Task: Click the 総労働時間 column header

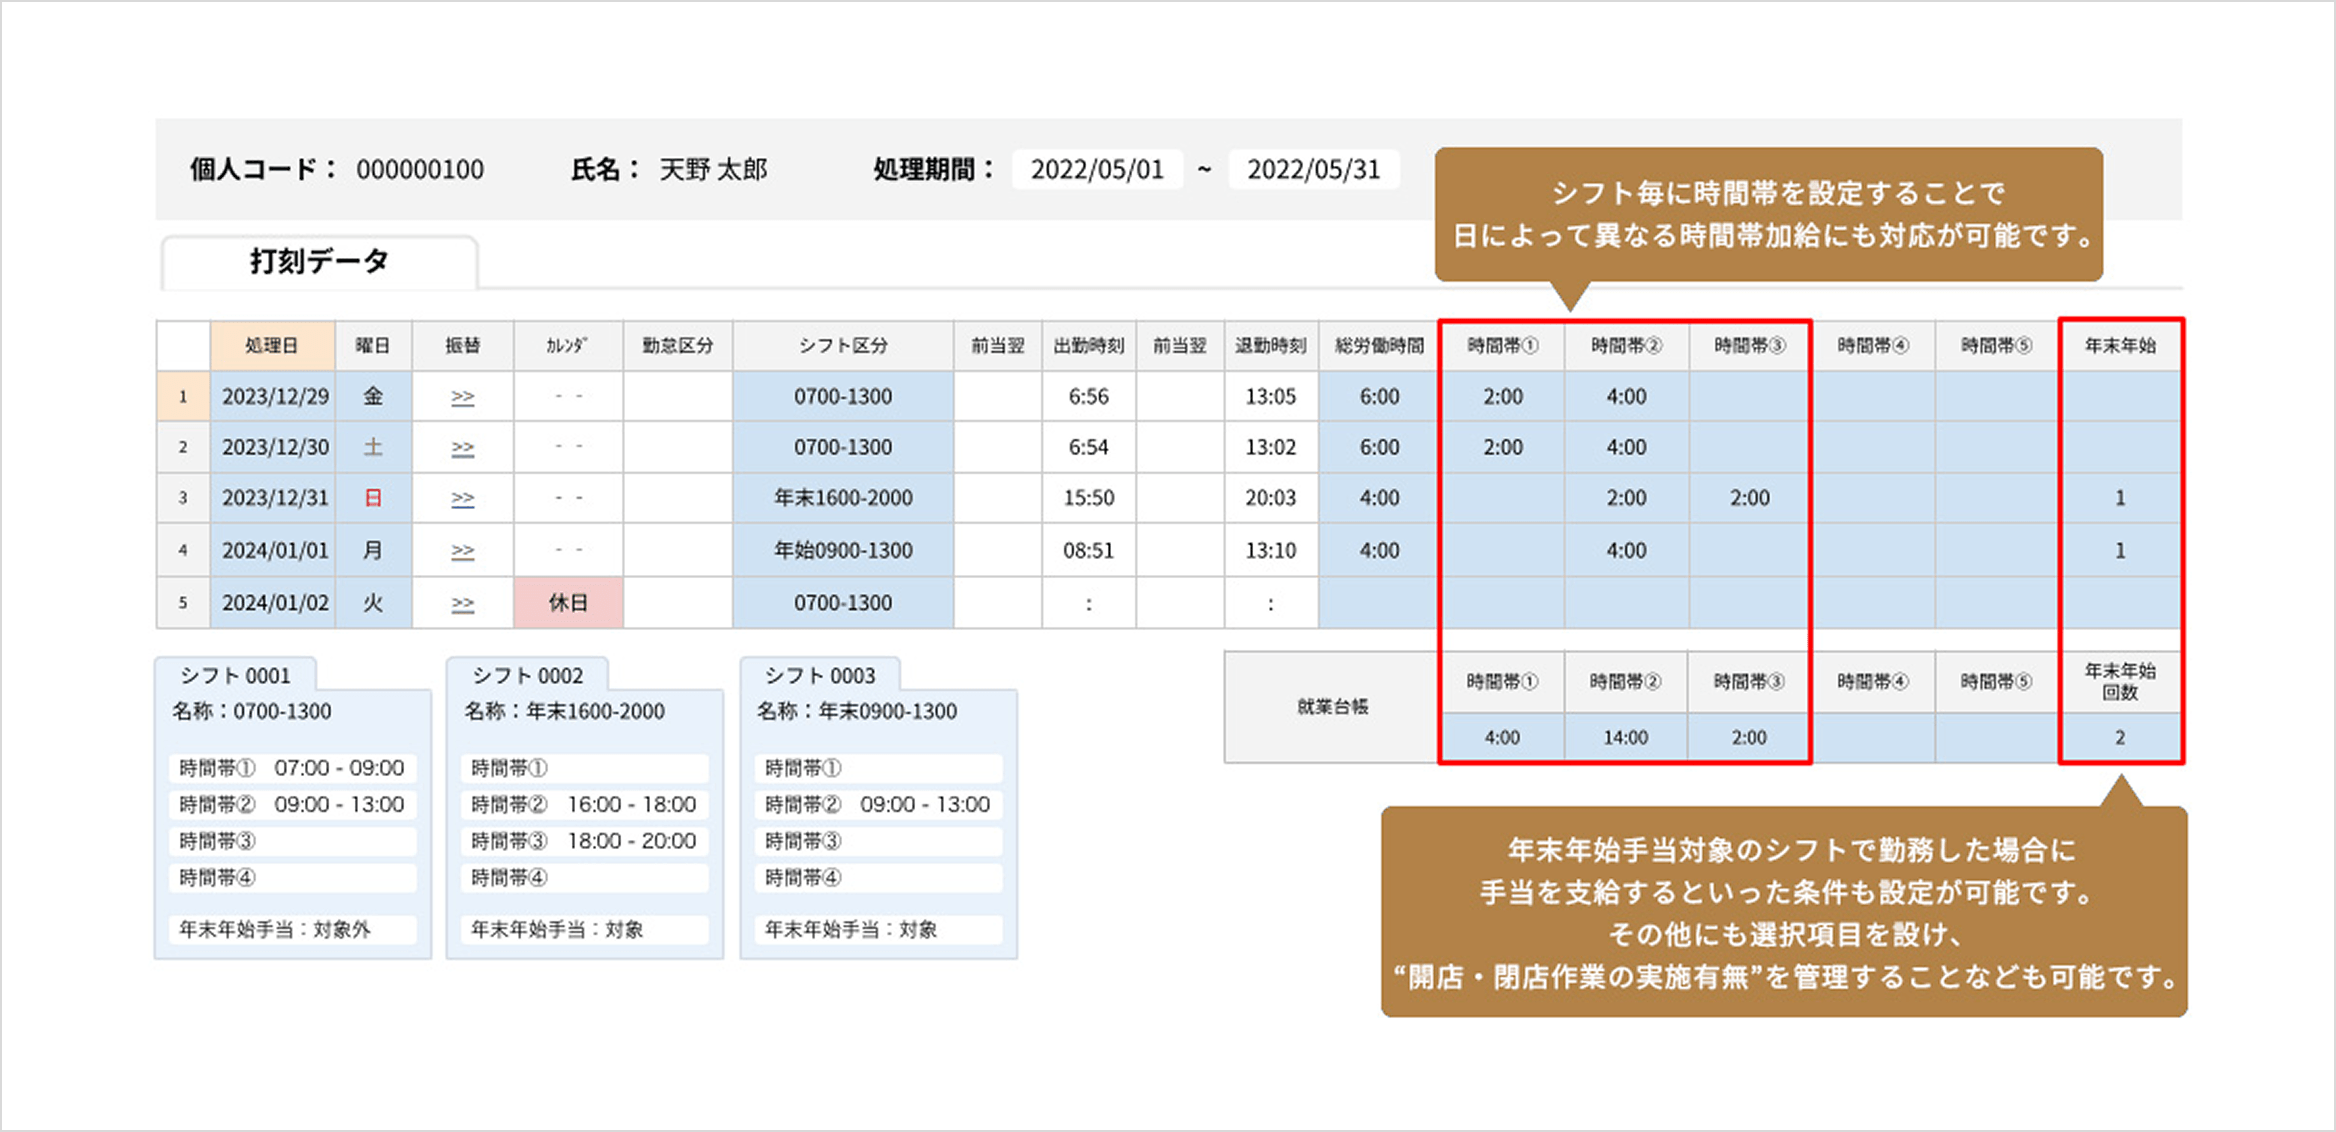Action: [1379, 346]
